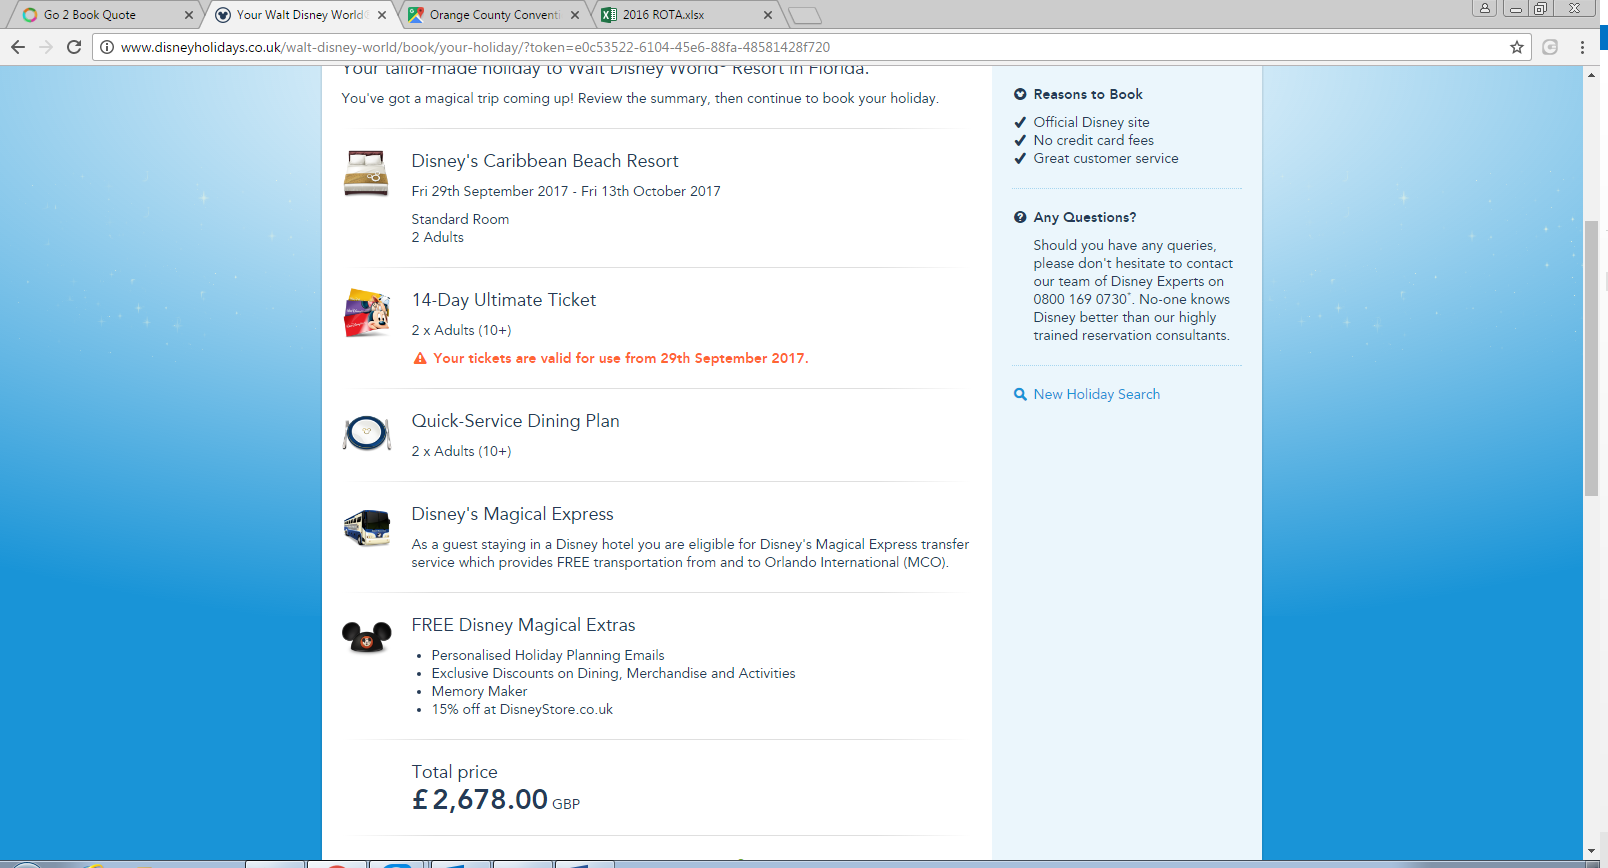Close the Your Walt Disney World tab
Image resolution: width=1608 pixels, height=868 pixels.
pos(382,15)
